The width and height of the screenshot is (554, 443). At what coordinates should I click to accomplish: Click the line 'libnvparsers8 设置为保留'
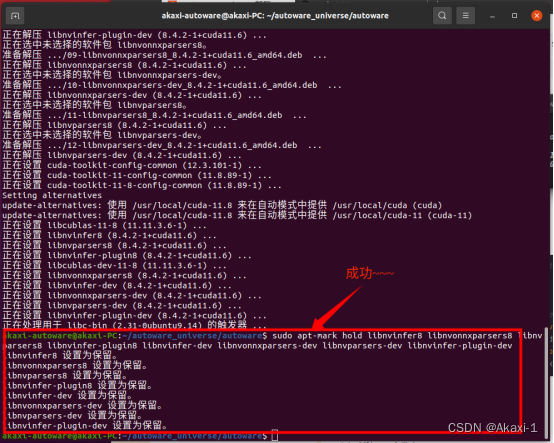pyautogui.click(x=65, y=376)
